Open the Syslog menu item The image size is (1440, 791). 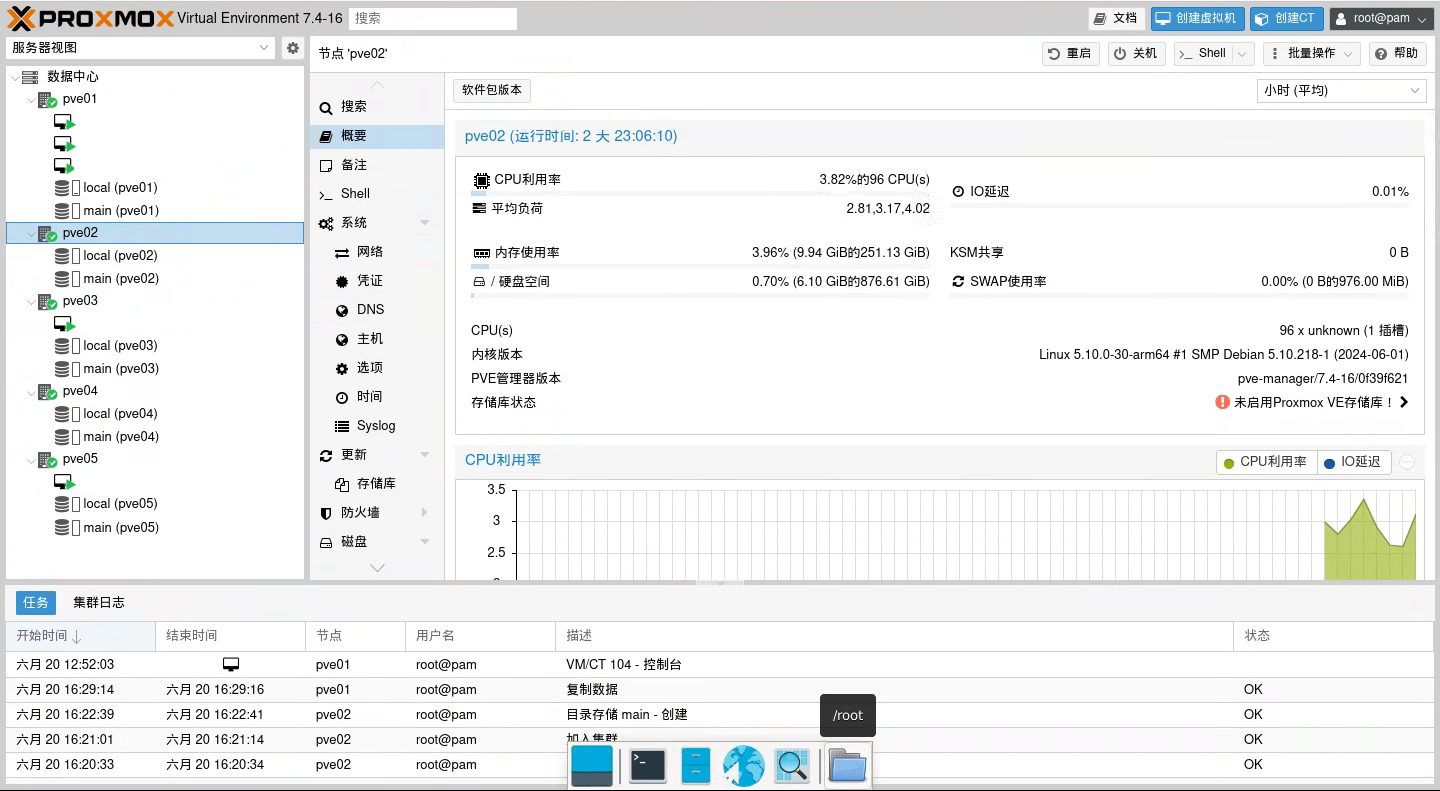[377, 426]
